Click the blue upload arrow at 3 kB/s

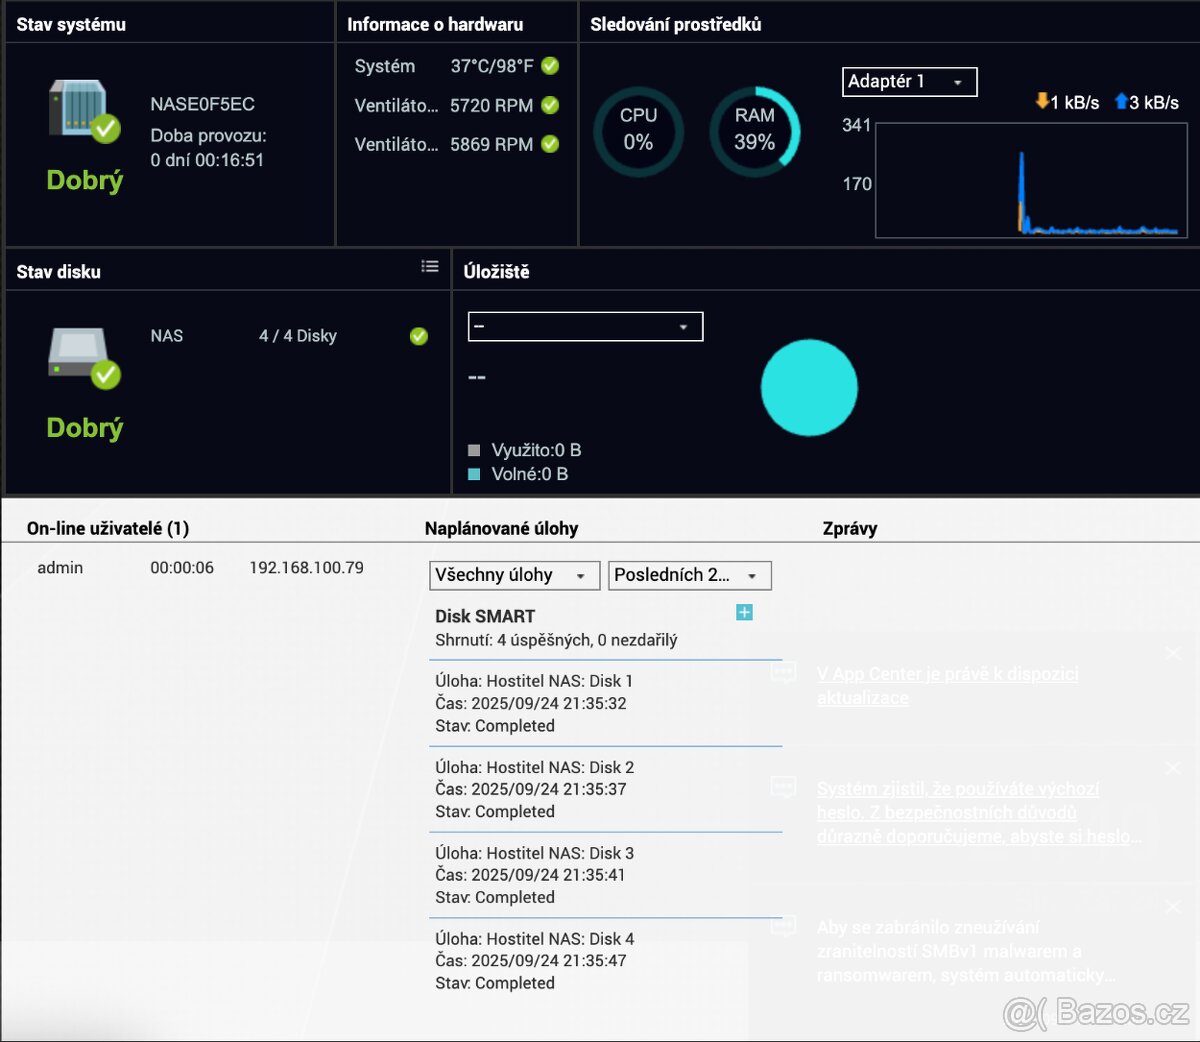(1121, 102)
